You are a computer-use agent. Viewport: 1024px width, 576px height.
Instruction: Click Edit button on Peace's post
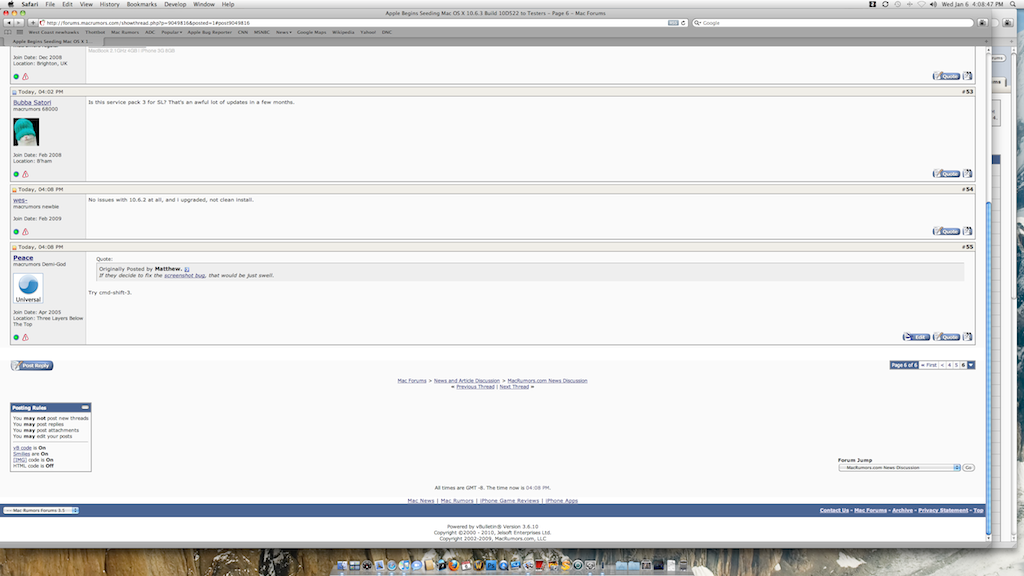click(916, 337)
